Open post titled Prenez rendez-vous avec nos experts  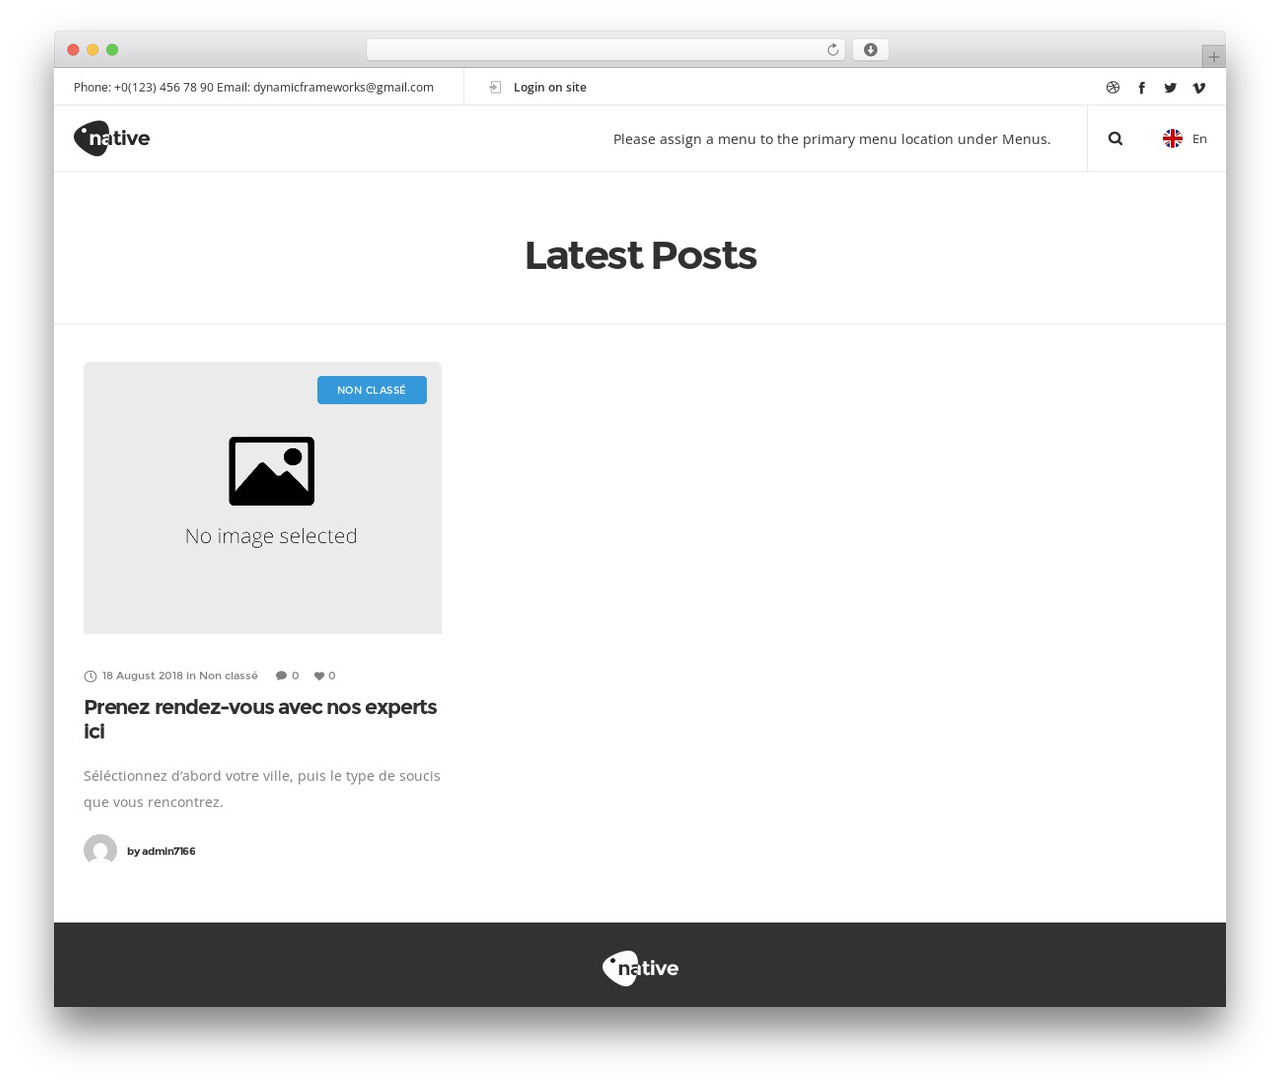[x=260, y=719]
